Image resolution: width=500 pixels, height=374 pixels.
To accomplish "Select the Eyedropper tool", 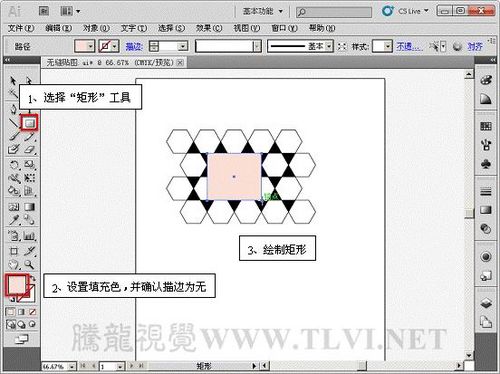I will 14,219.
